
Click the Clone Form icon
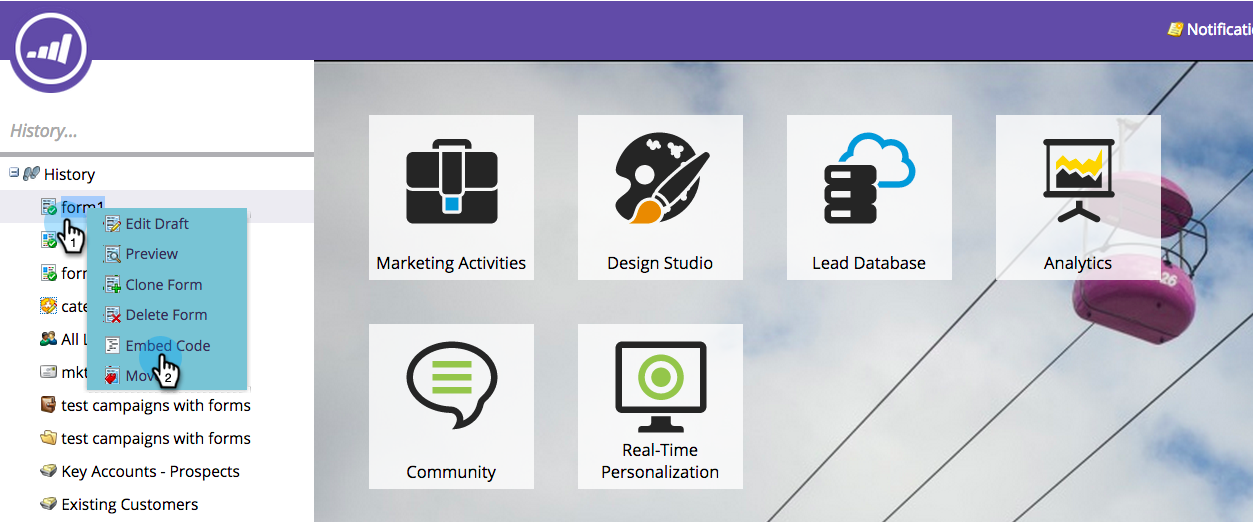(x=112, y=285)
